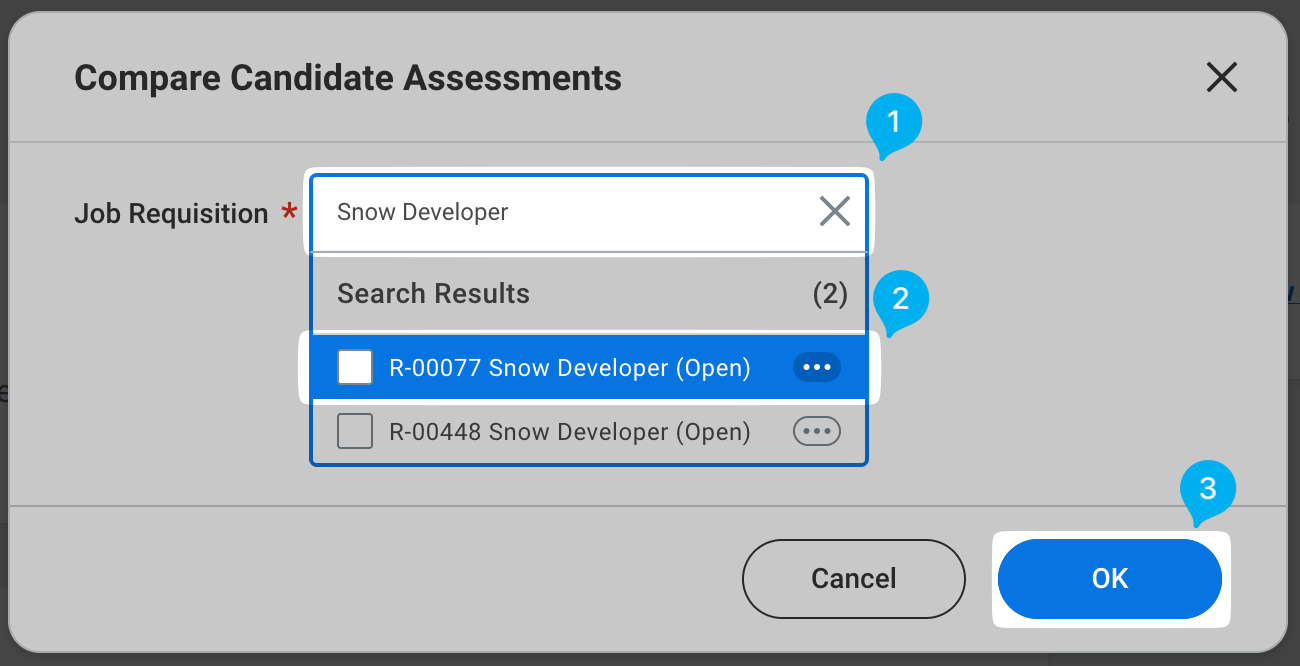Confirm the selection with OK
This screenshot has width=1300, height=666.
[x=1110, y=578]
